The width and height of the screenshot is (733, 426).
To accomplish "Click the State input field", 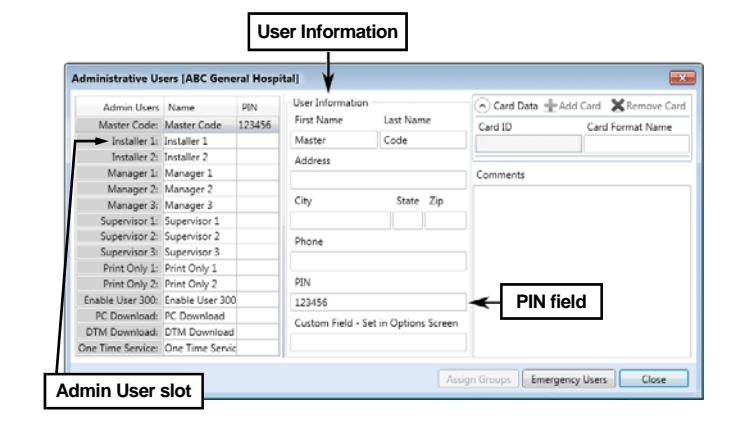I will [408, 220].
